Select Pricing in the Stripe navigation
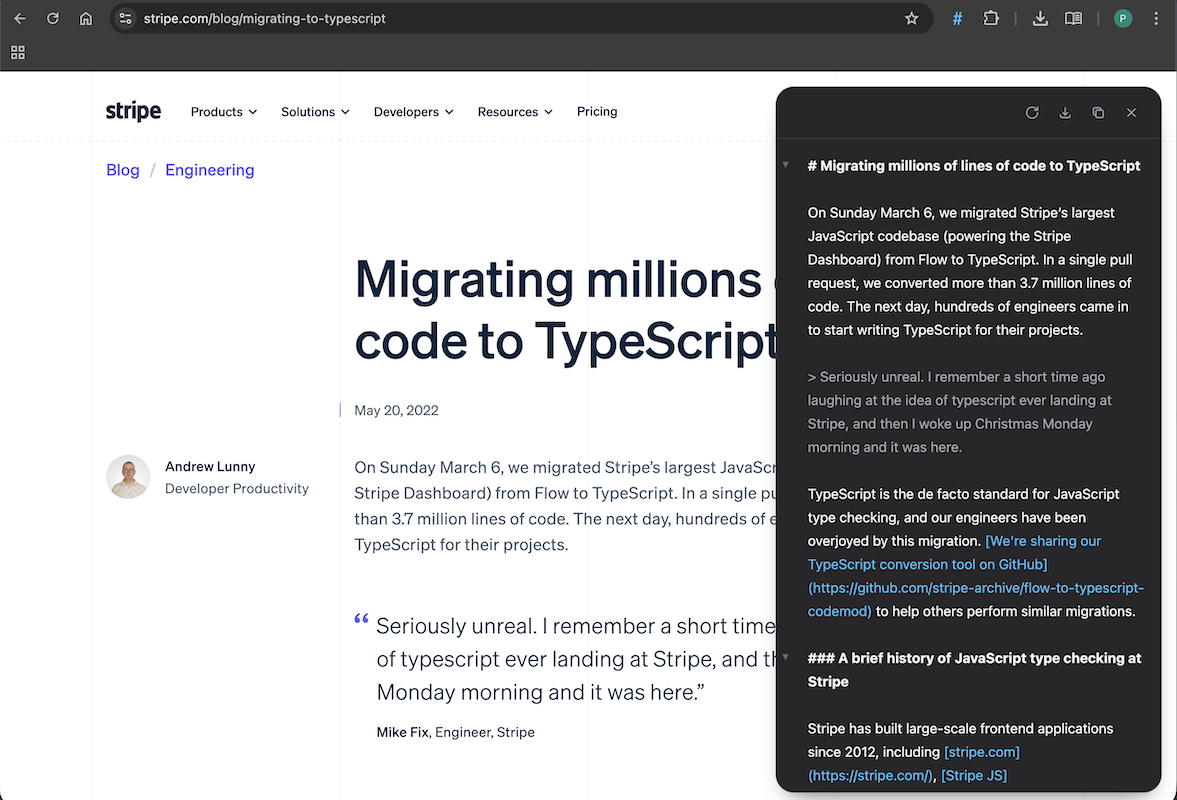The height and width of the screenshot is (800, 1177). coord(597,112)
